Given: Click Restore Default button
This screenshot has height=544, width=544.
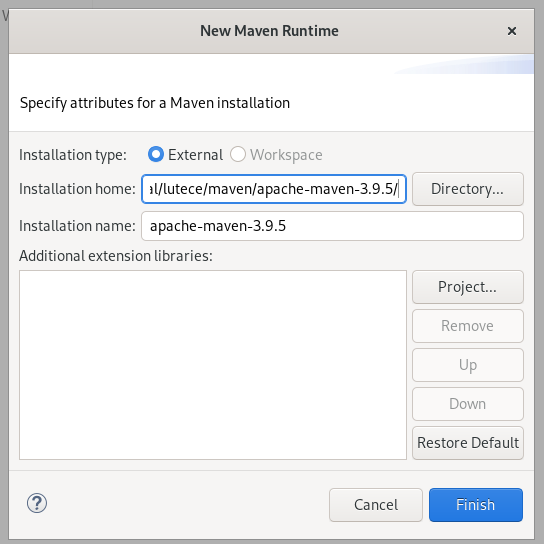Looking at the screenshot, I should tap(468, 443).
